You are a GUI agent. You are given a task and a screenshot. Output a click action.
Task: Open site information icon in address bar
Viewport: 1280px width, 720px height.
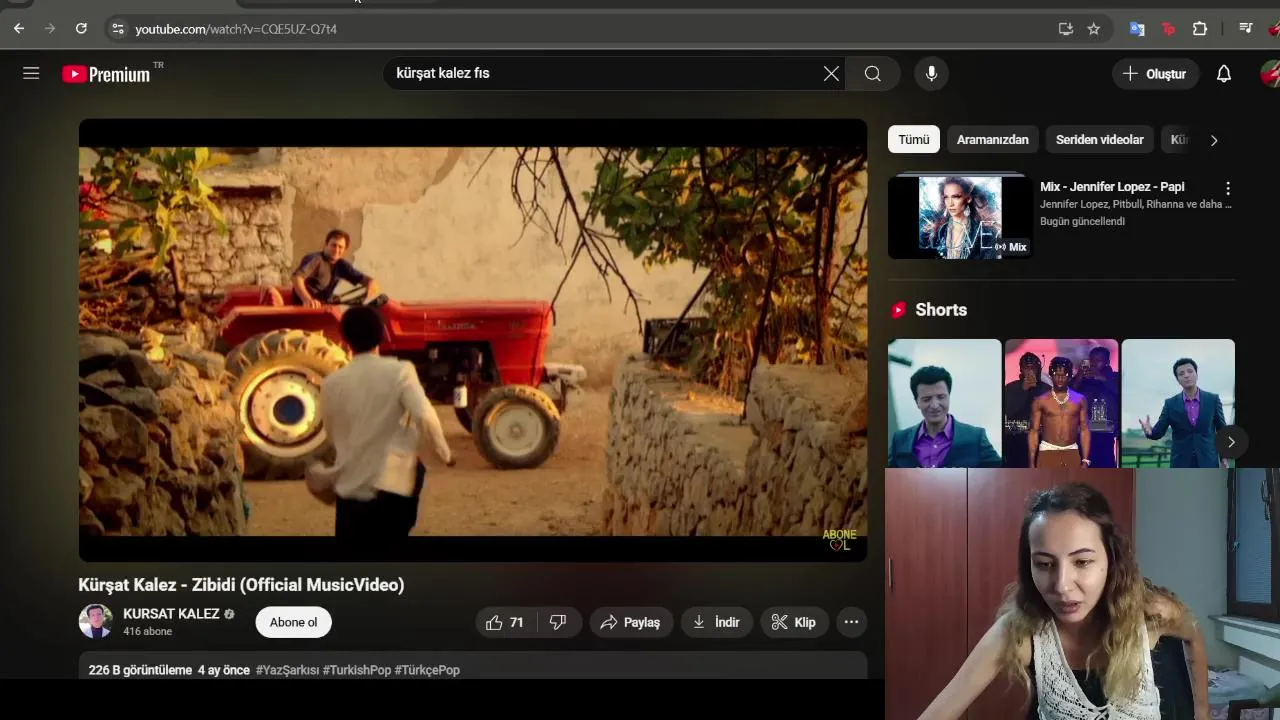pos(118,29)
